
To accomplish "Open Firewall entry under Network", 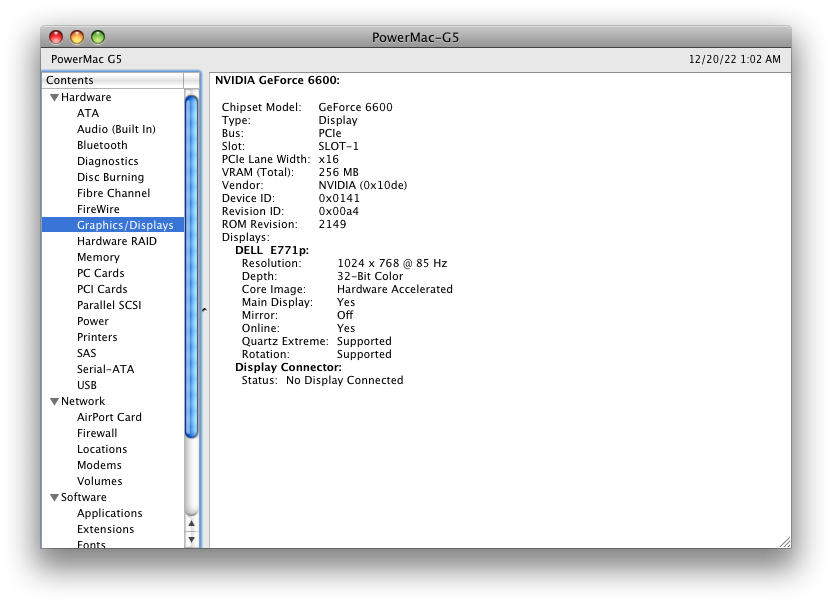I will pos(97,433).
